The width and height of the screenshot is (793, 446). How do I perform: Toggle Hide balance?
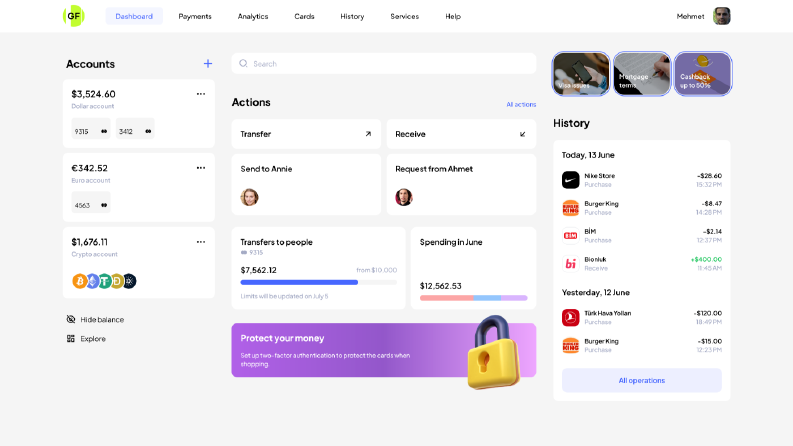click(x=95, y=320)
